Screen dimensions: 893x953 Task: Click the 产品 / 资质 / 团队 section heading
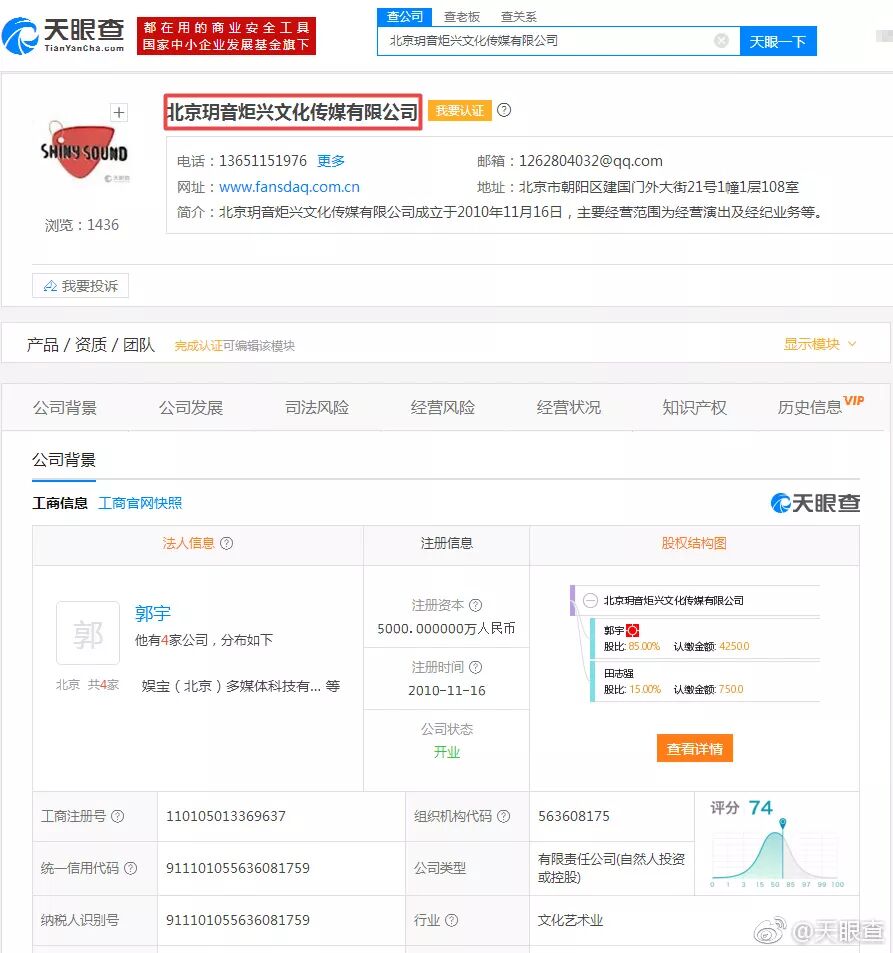(91, 345)
